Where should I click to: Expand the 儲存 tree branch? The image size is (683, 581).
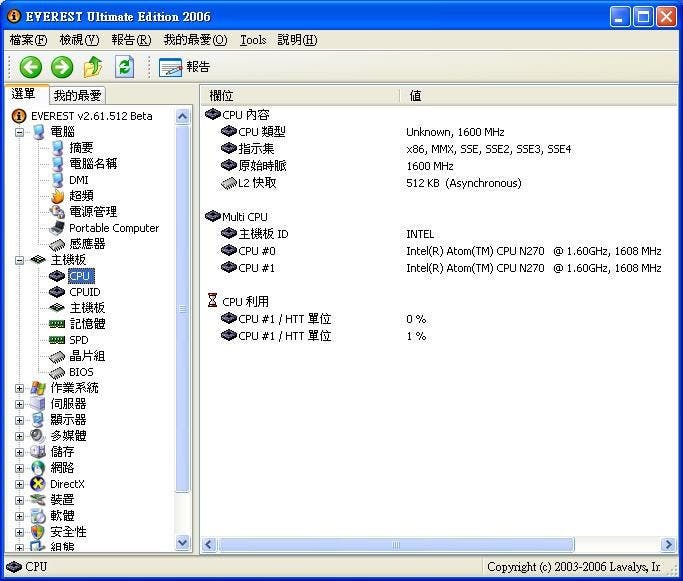point(20,453)
